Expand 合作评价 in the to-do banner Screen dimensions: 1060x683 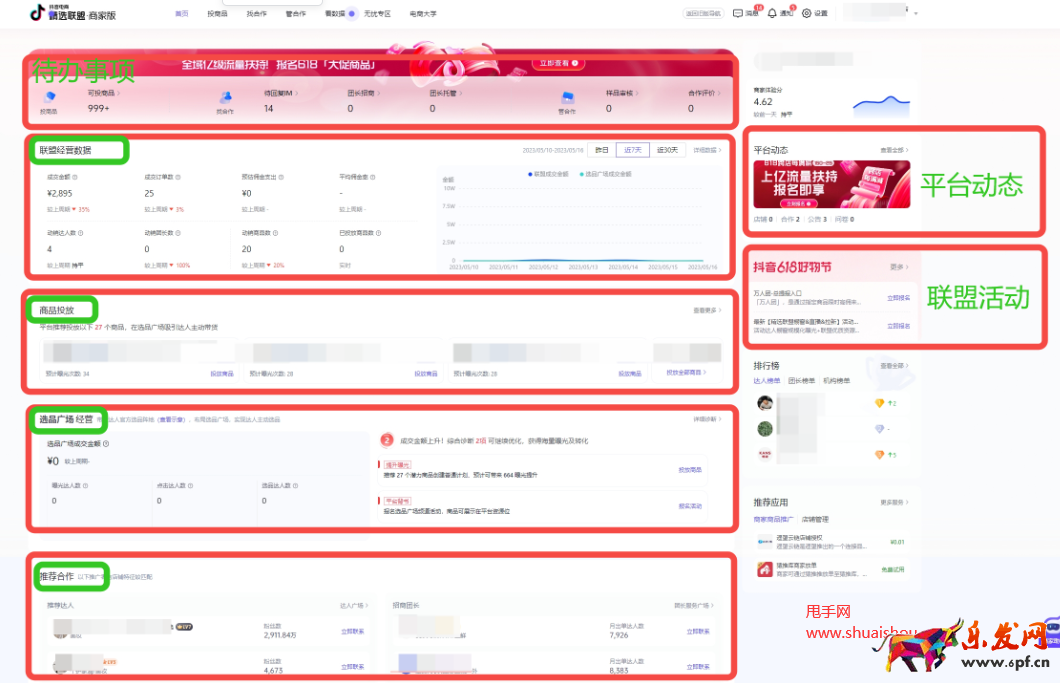pyautogui.click(x=704, y=93)
